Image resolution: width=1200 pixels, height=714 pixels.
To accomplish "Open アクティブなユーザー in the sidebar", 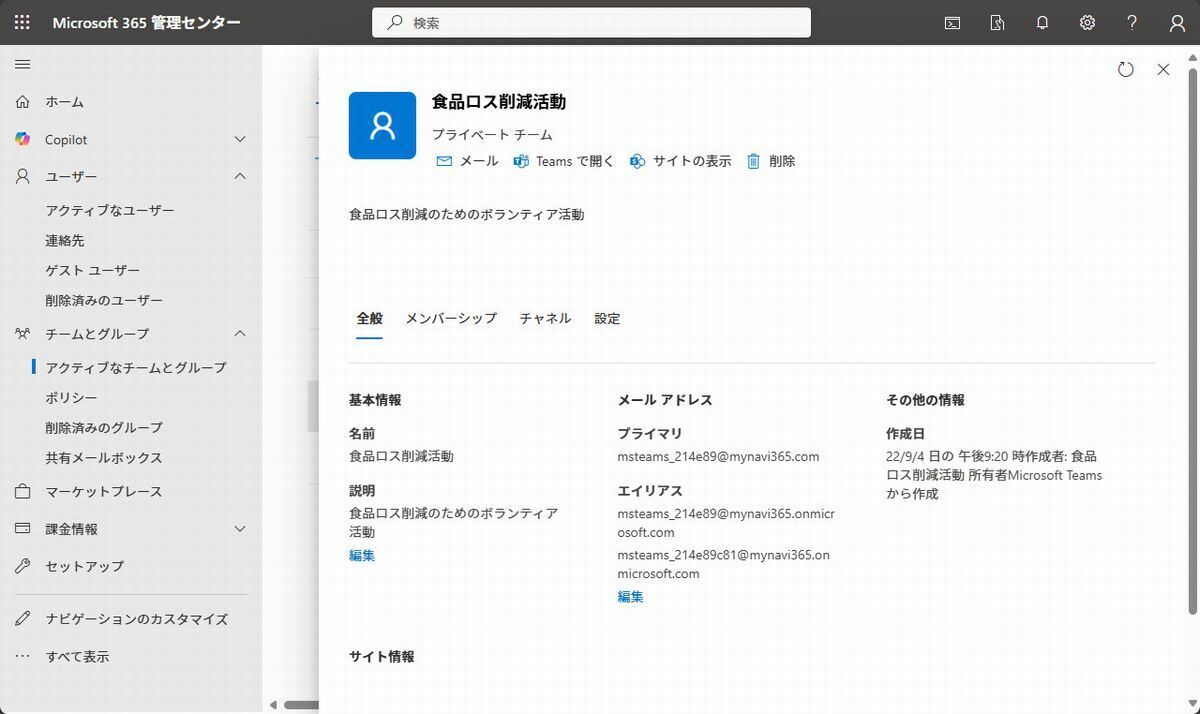I will click(110, 210).
